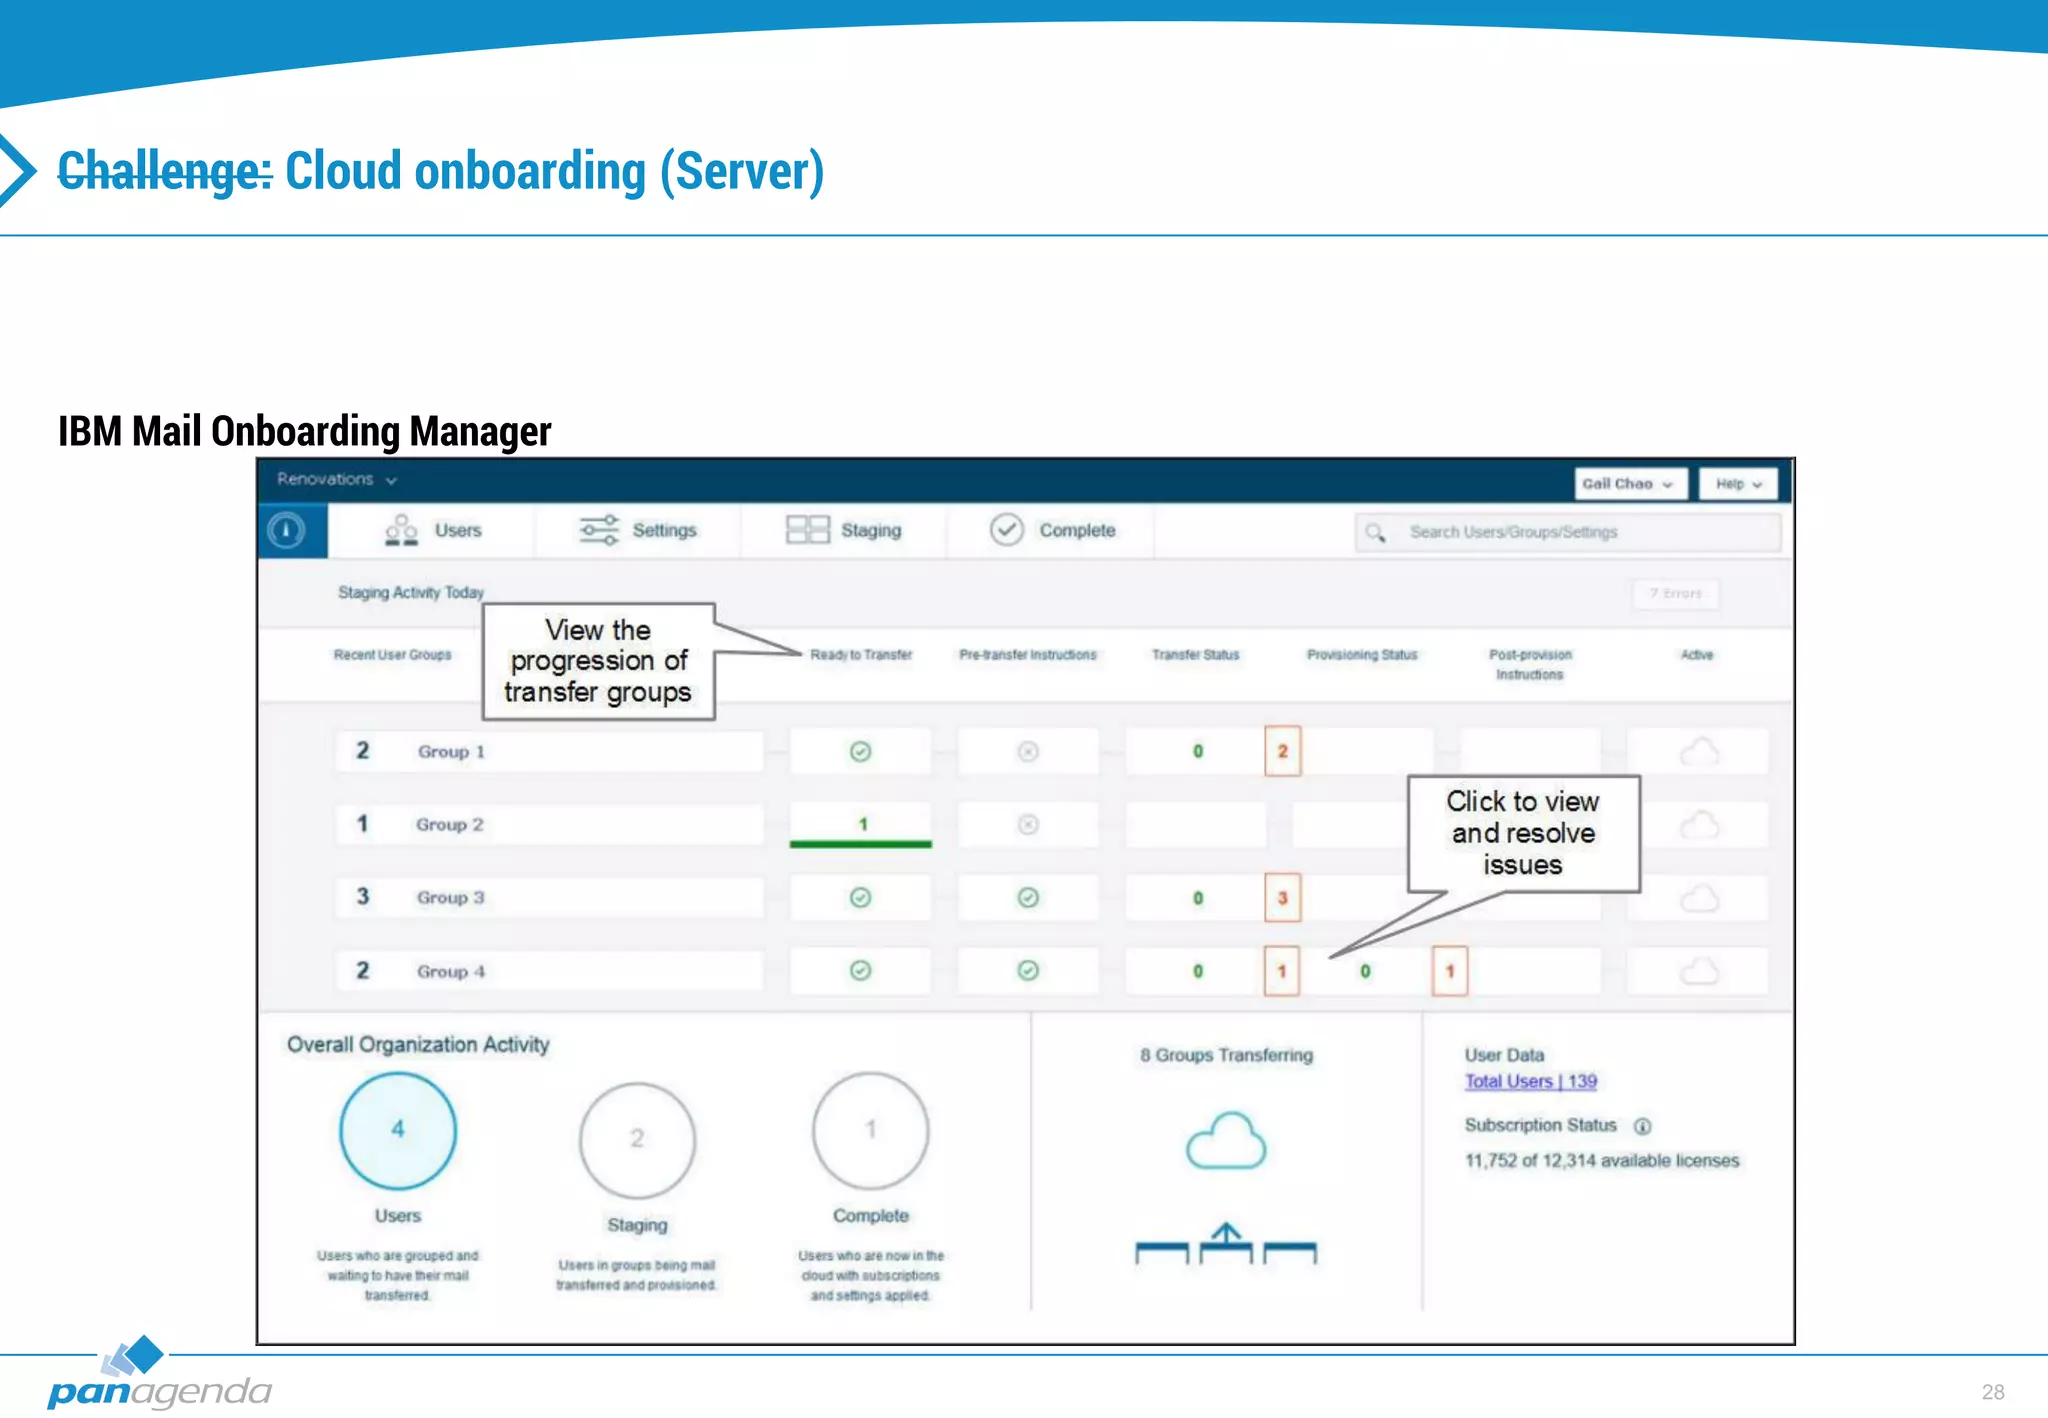Click the 7 Errors button
2048x1418 pixels.
click(1676, 593)
